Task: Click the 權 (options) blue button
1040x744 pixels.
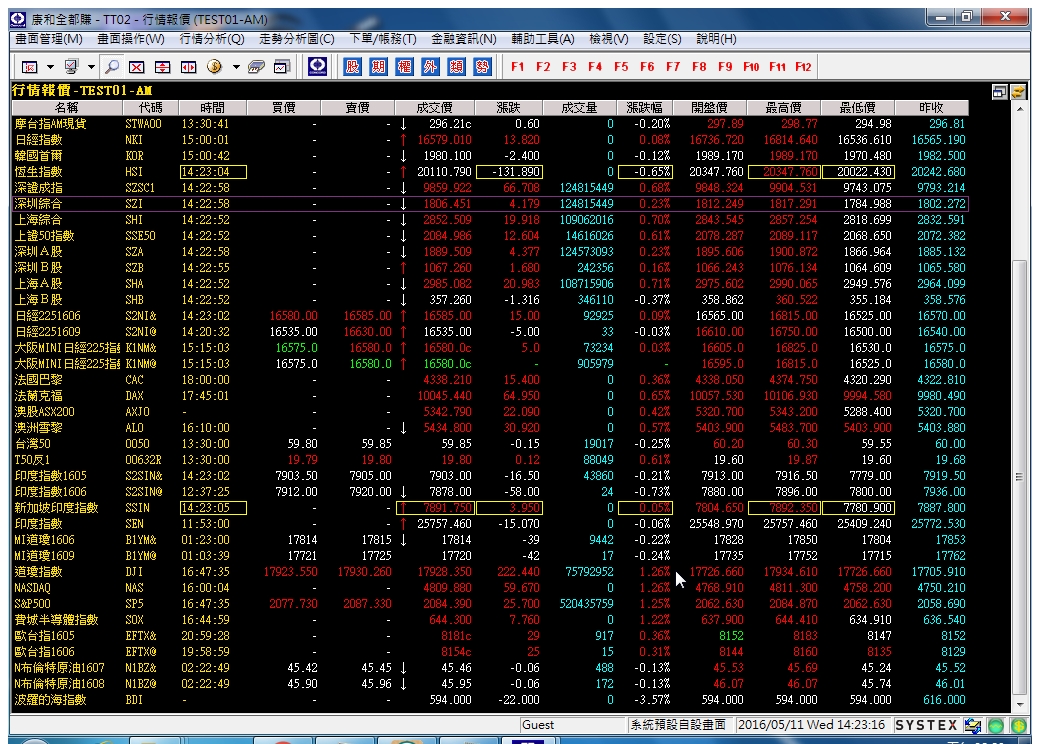Action: pos(405,66)
